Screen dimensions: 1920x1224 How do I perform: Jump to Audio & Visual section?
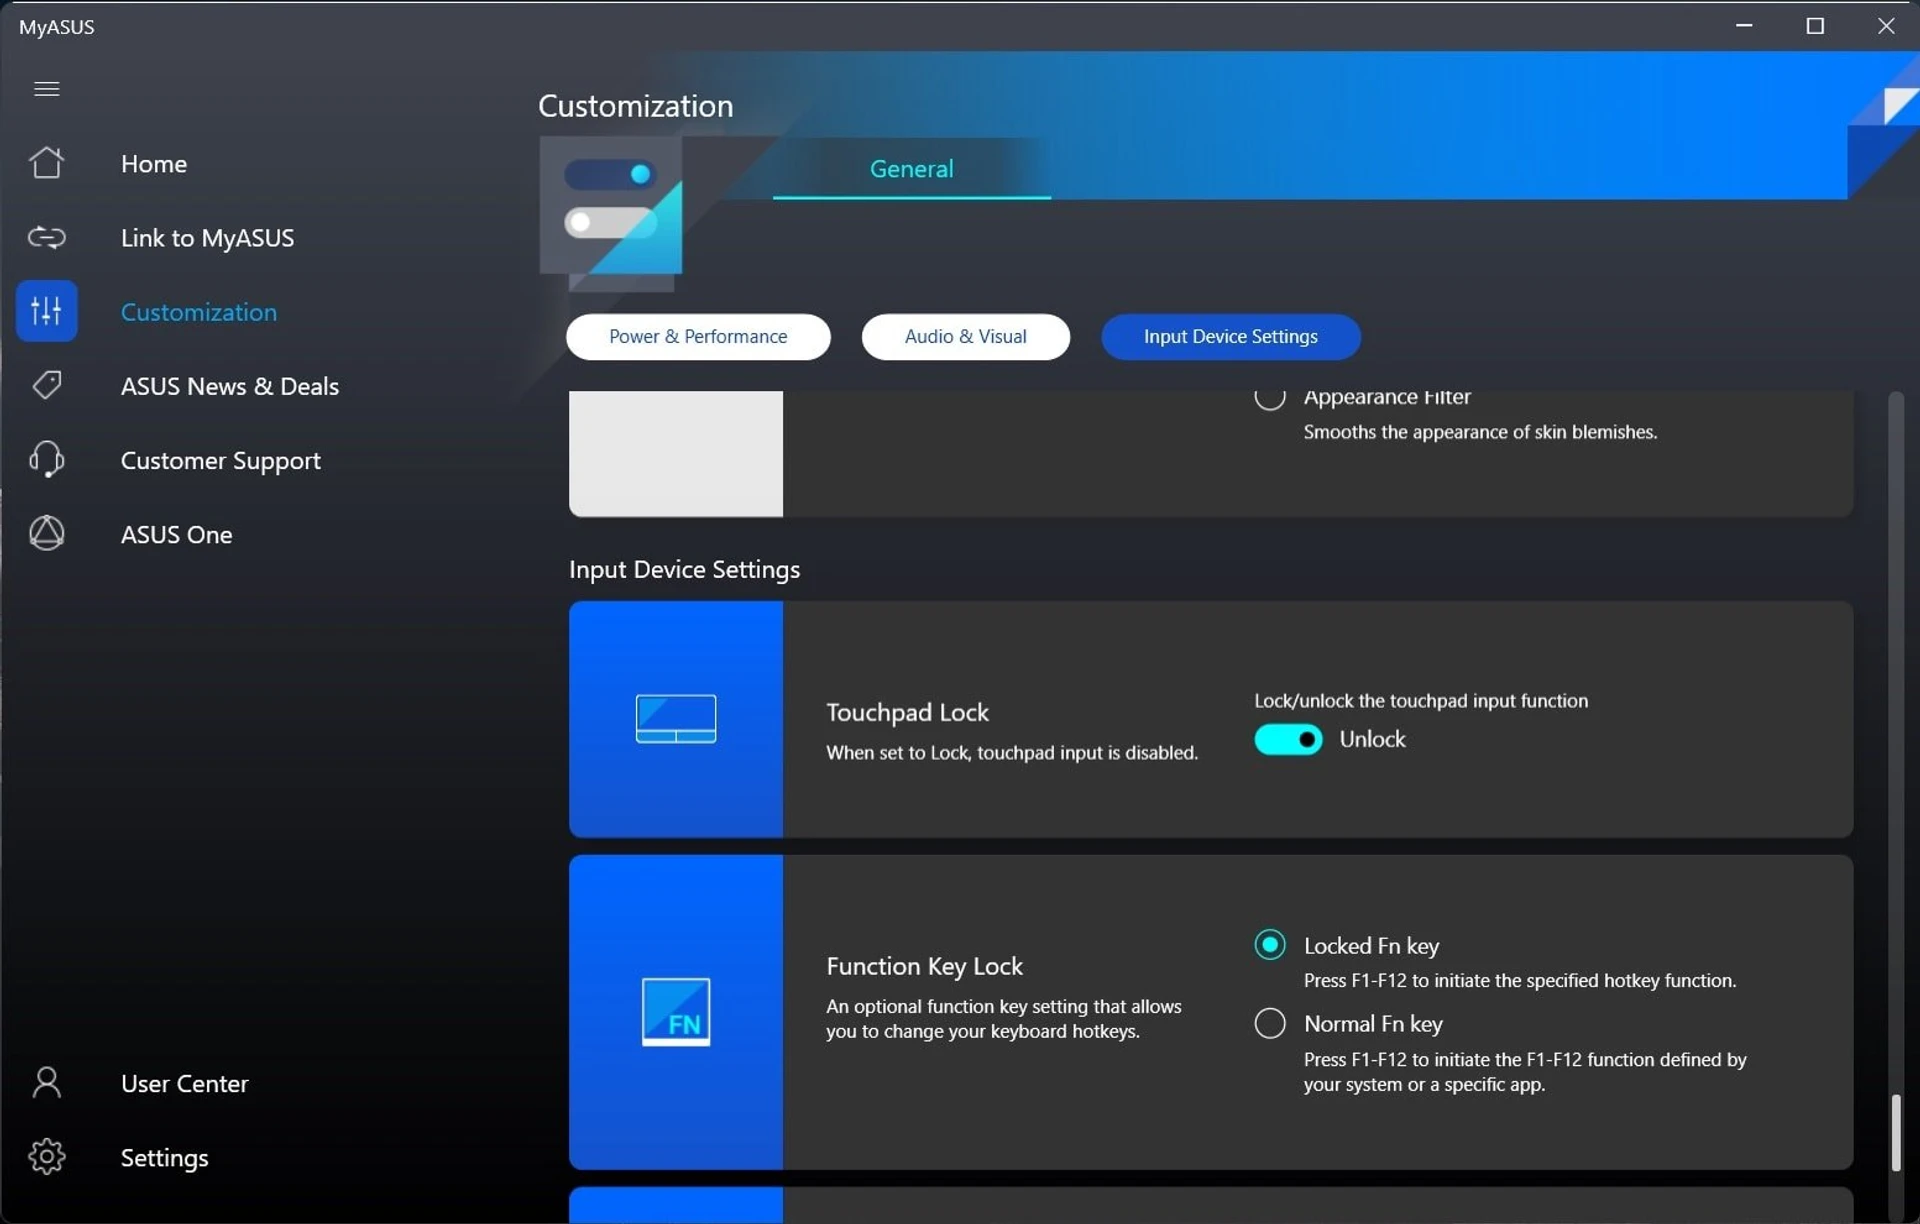click(x=965, y=336)
